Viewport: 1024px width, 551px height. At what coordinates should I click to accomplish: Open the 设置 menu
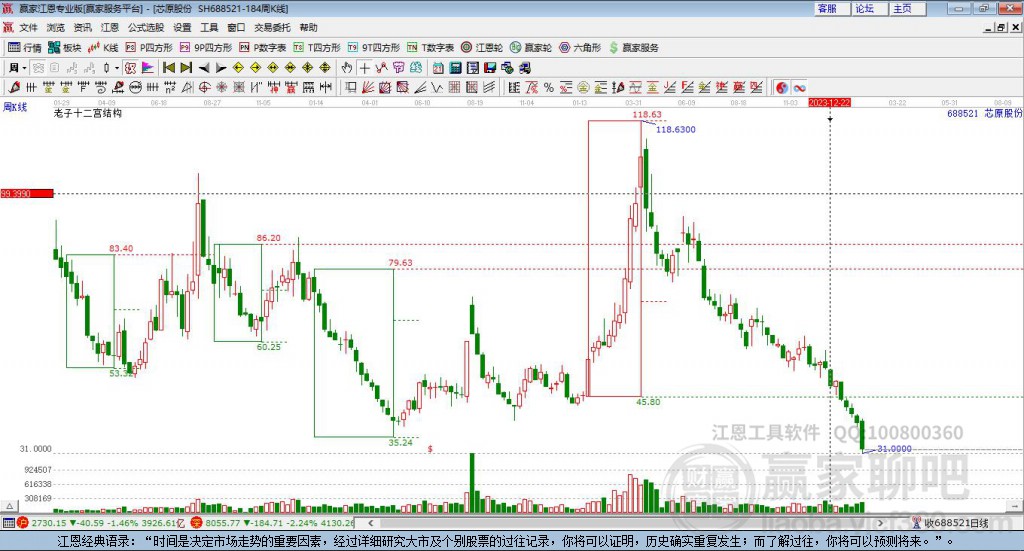[x=182, y=27]
